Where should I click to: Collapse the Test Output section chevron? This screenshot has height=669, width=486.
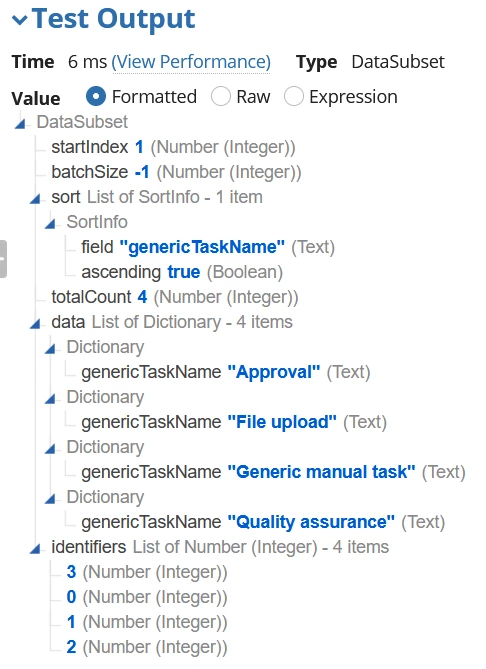pos(20,20)
